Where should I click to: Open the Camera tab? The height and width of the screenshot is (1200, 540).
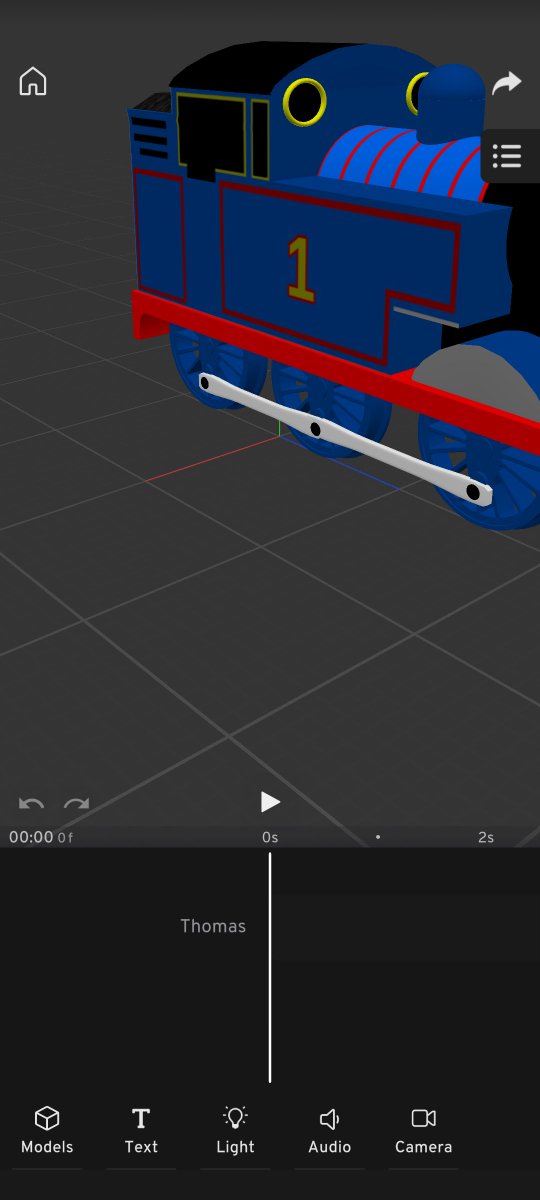(423, 1131)
